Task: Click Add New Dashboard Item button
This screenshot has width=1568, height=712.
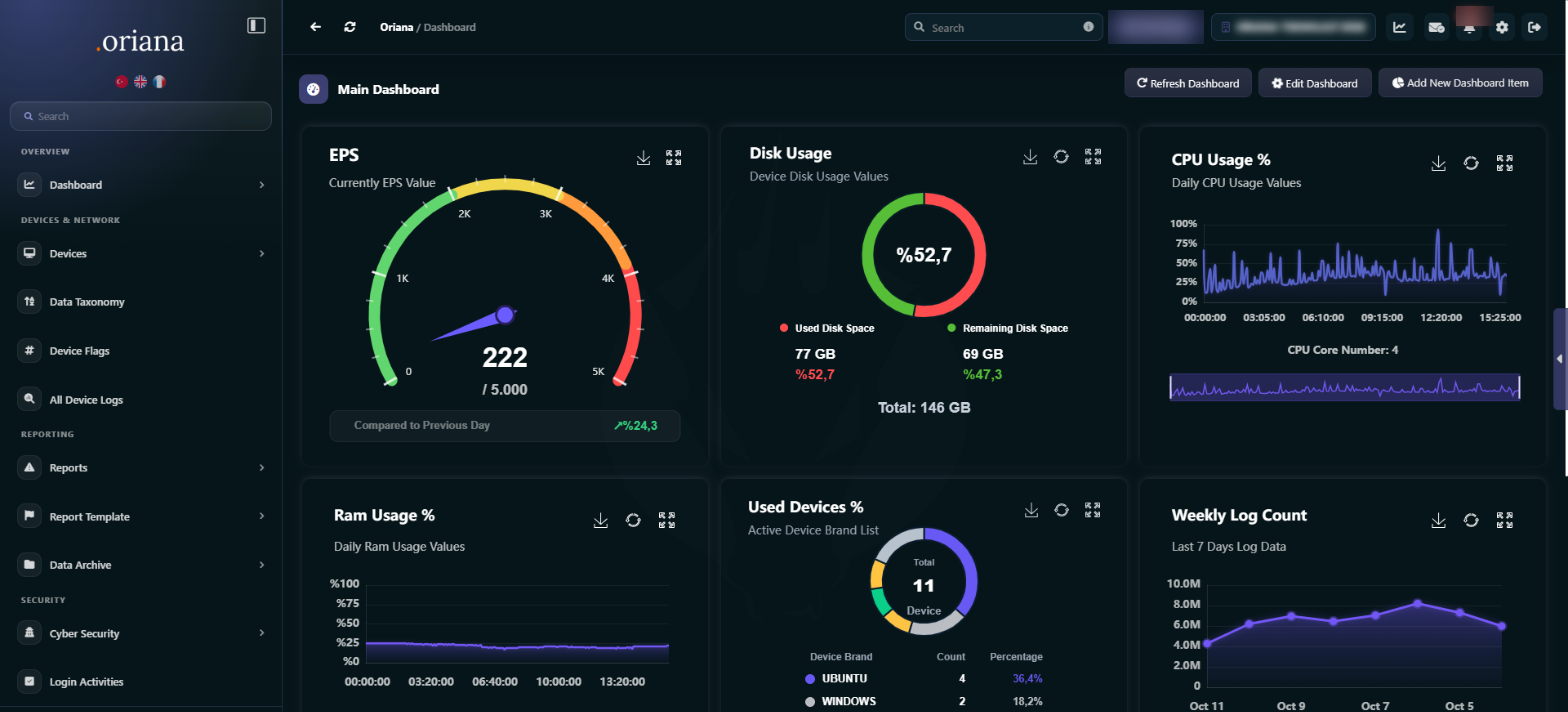Action: point(1460,83)
